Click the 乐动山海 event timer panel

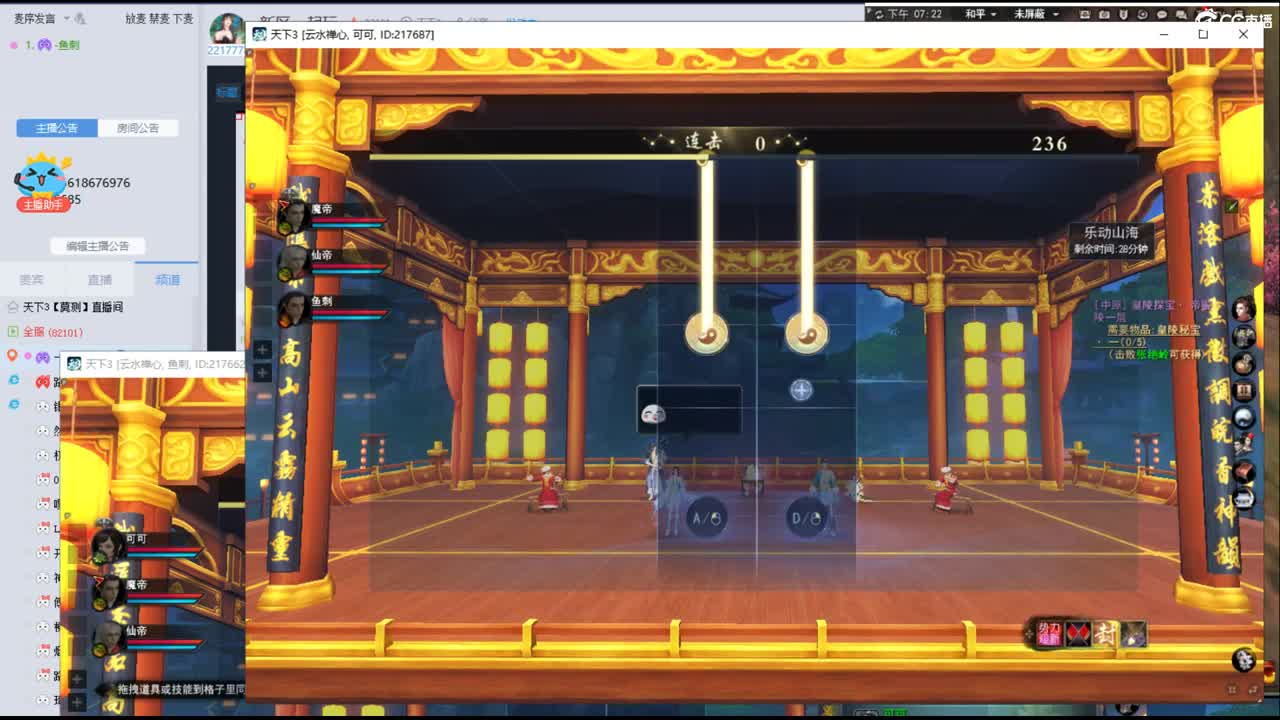pyautogui.click(x=1111, y=239)
